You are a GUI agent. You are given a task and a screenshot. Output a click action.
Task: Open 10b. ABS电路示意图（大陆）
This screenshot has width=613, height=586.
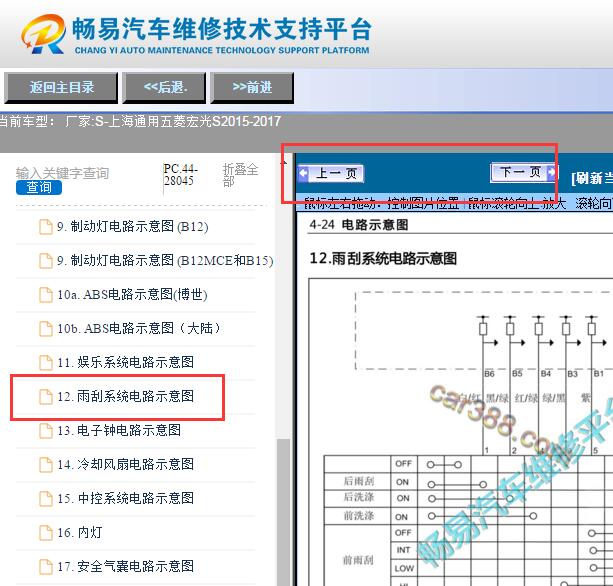point(139,328)
